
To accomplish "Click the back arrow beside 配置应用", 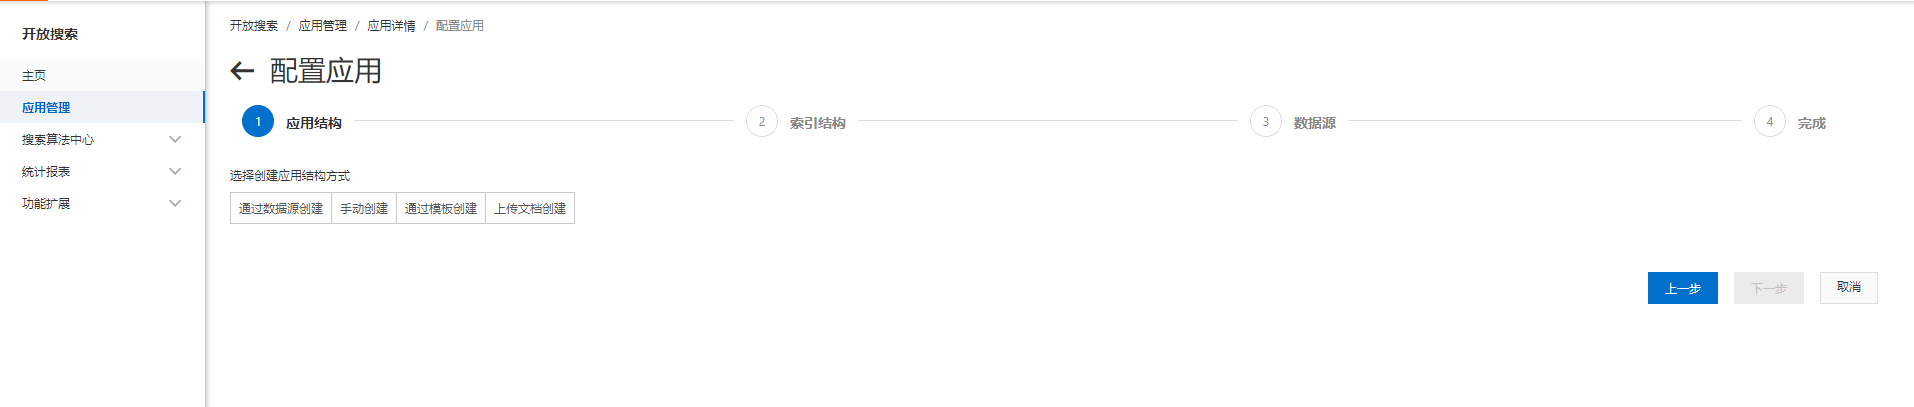I will (x=242, y=71).
